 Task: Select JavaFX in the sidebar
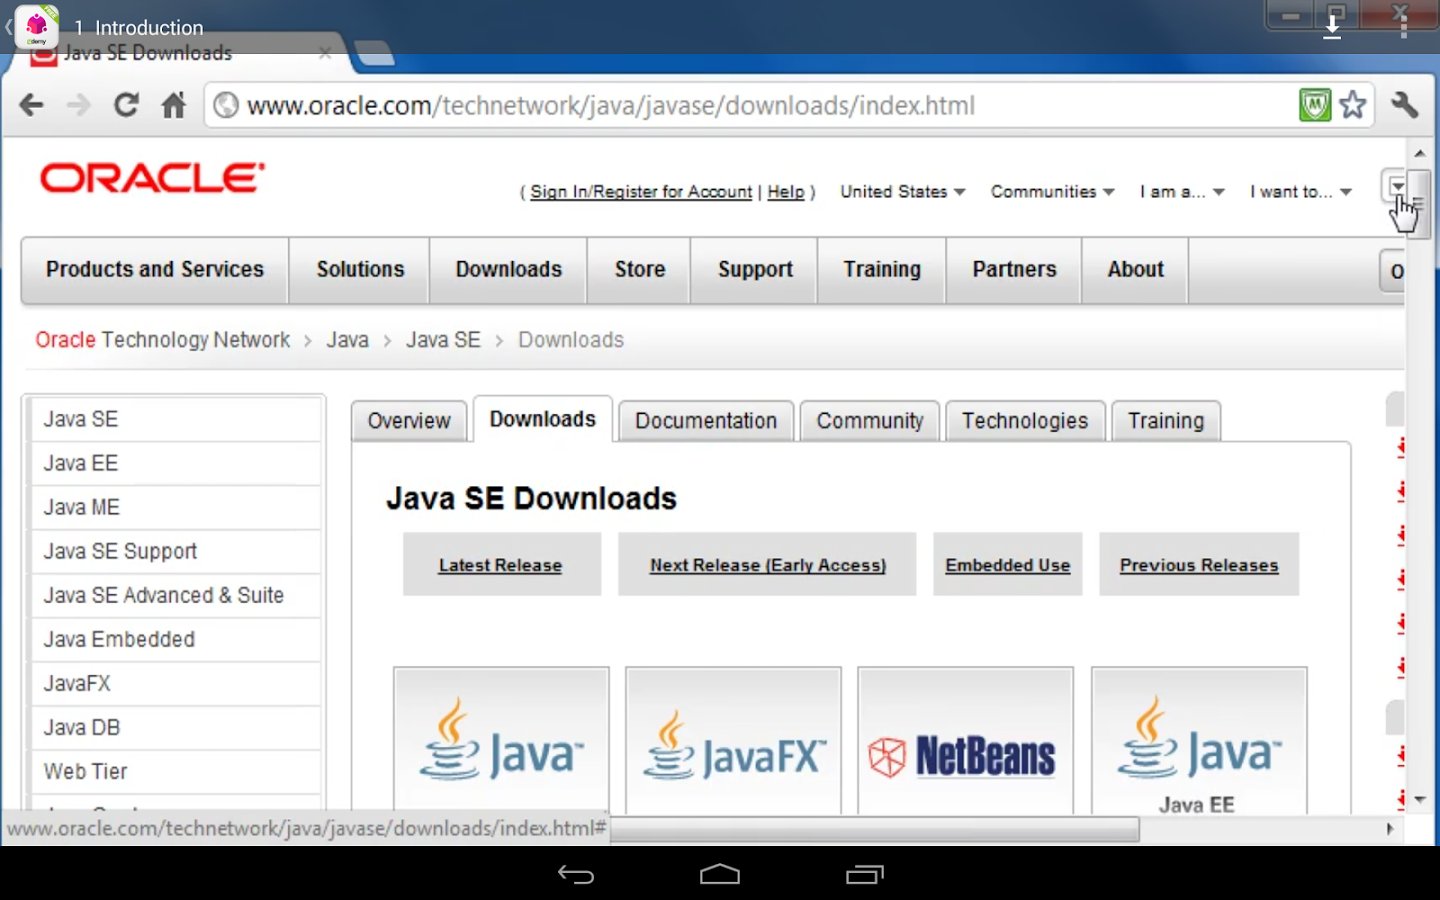175,683
